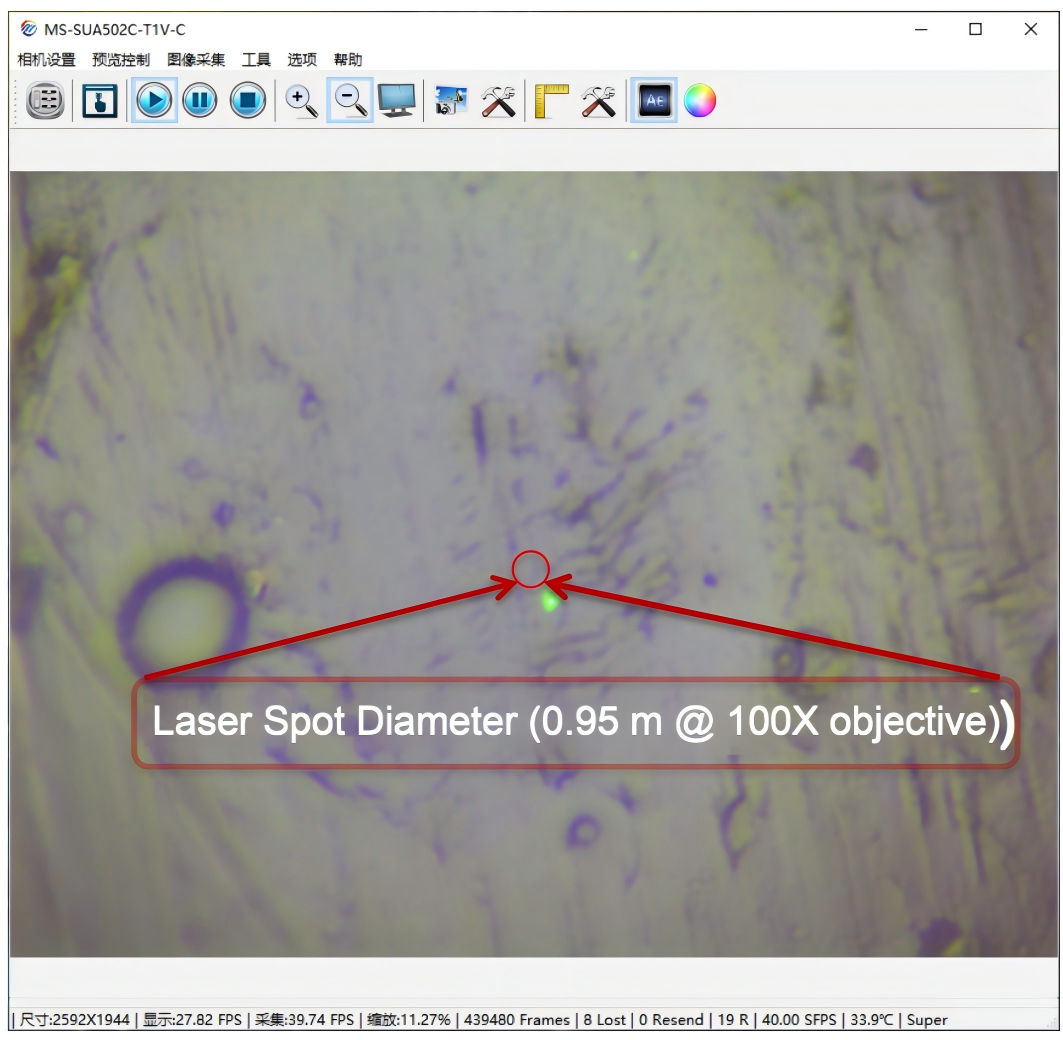This screenshot has height=1040, width=1063.
Task: Open the 帮助 menu
Action: (348, 60)
